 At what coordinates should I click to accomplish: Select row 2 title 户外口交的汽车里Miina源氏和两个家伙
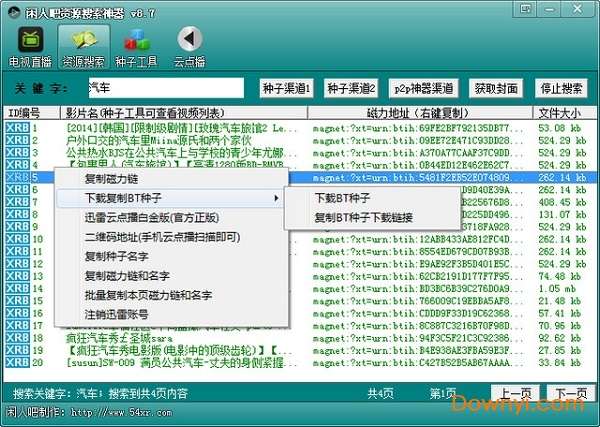coord(158,140)
